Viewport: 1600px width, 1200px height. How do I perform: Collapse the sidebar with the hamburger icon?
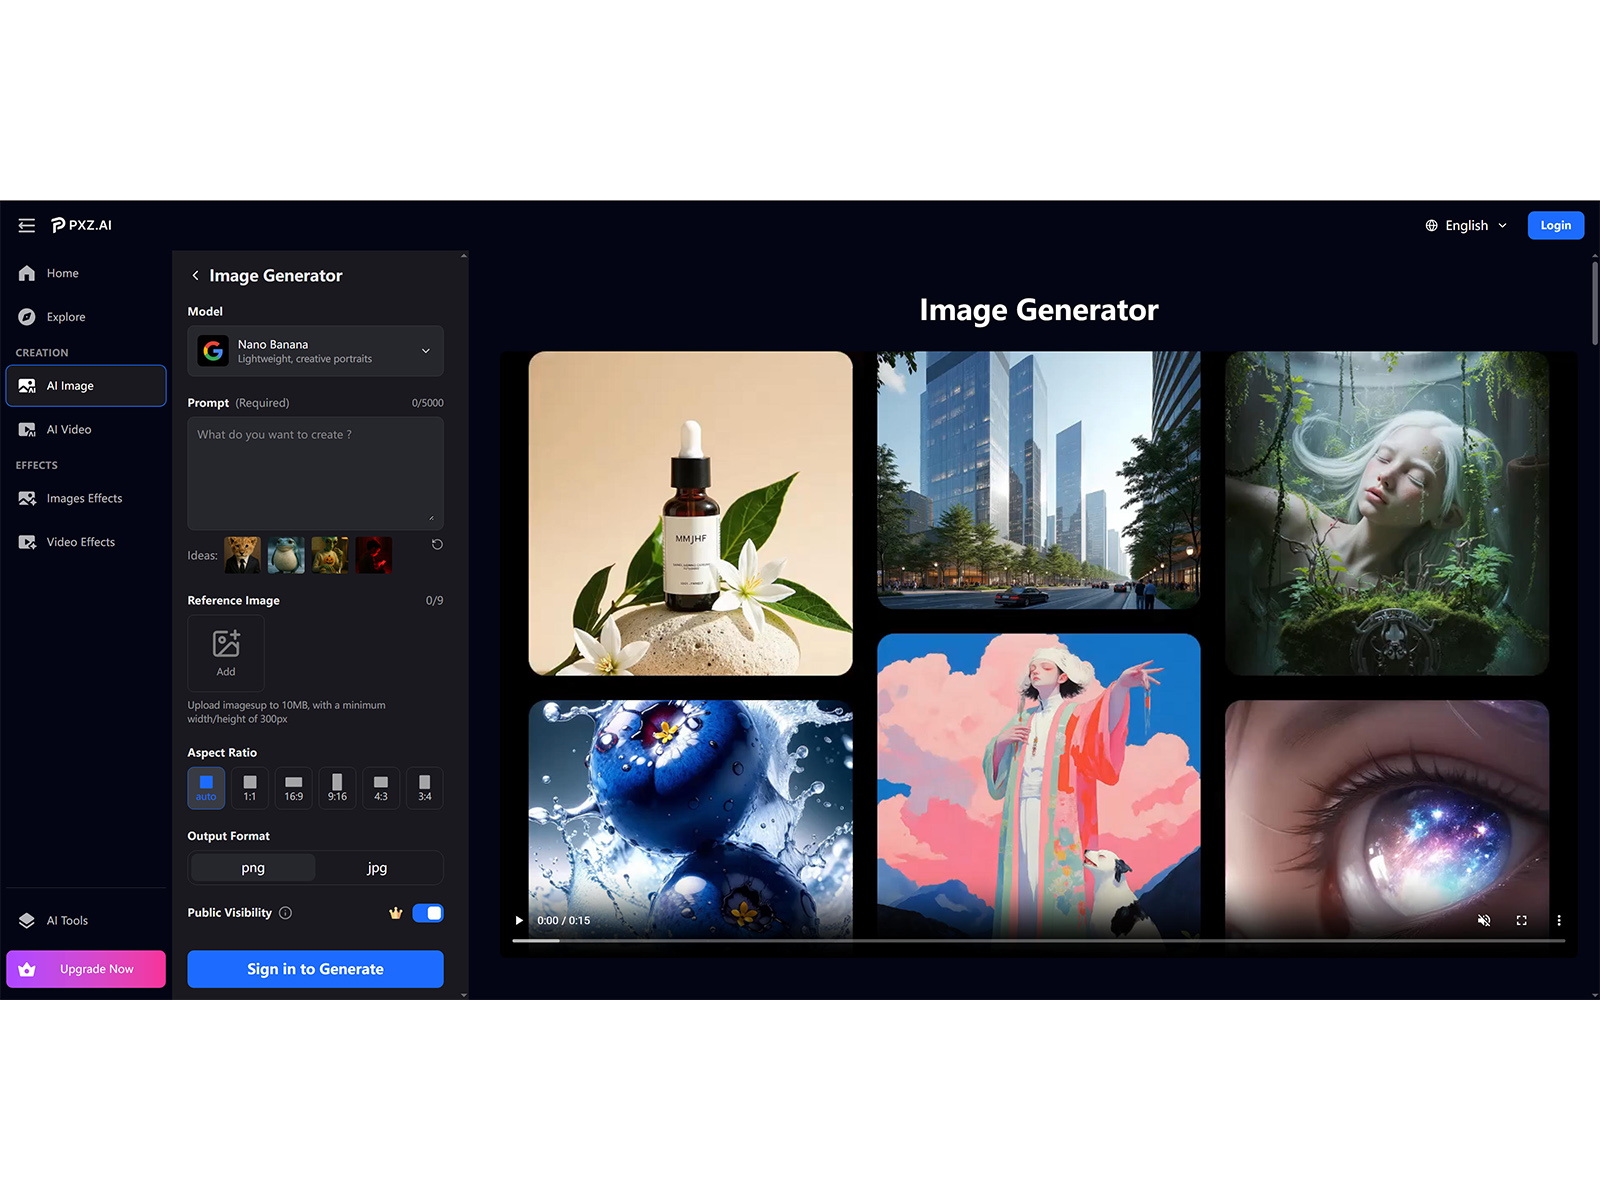point(26,225)
